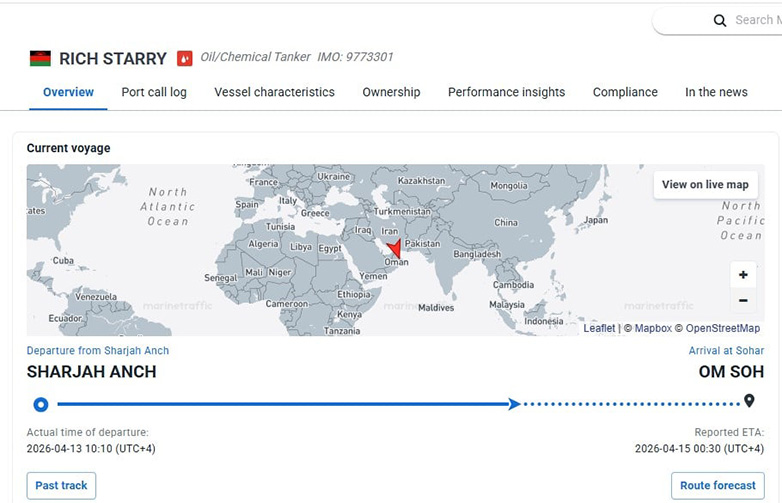Screen dimensions: 782x503
Task: Click the departure circle icon on the voyage bar
Action: coord(41,404)
